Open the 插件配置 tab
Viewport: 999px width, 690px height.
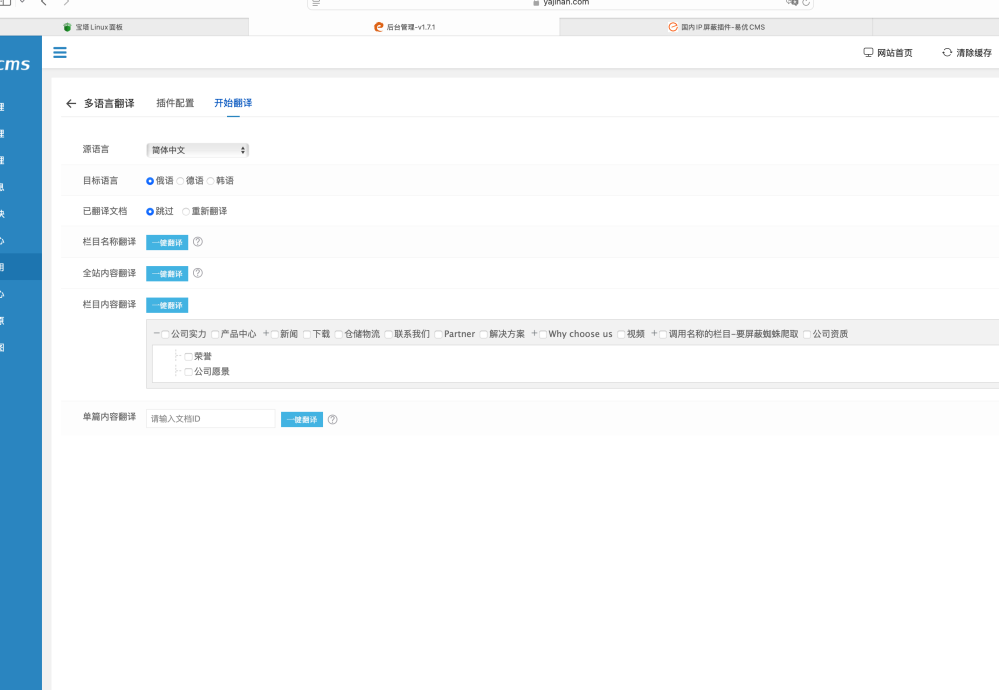(x=175, y=103)
